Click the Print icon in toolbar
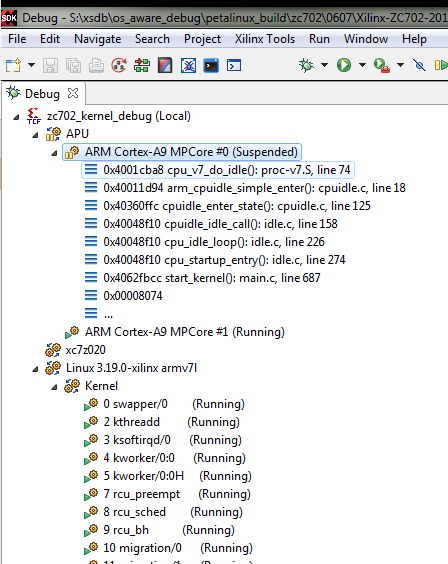This screenshot has width=448, height=564. (x=96, y=65)
